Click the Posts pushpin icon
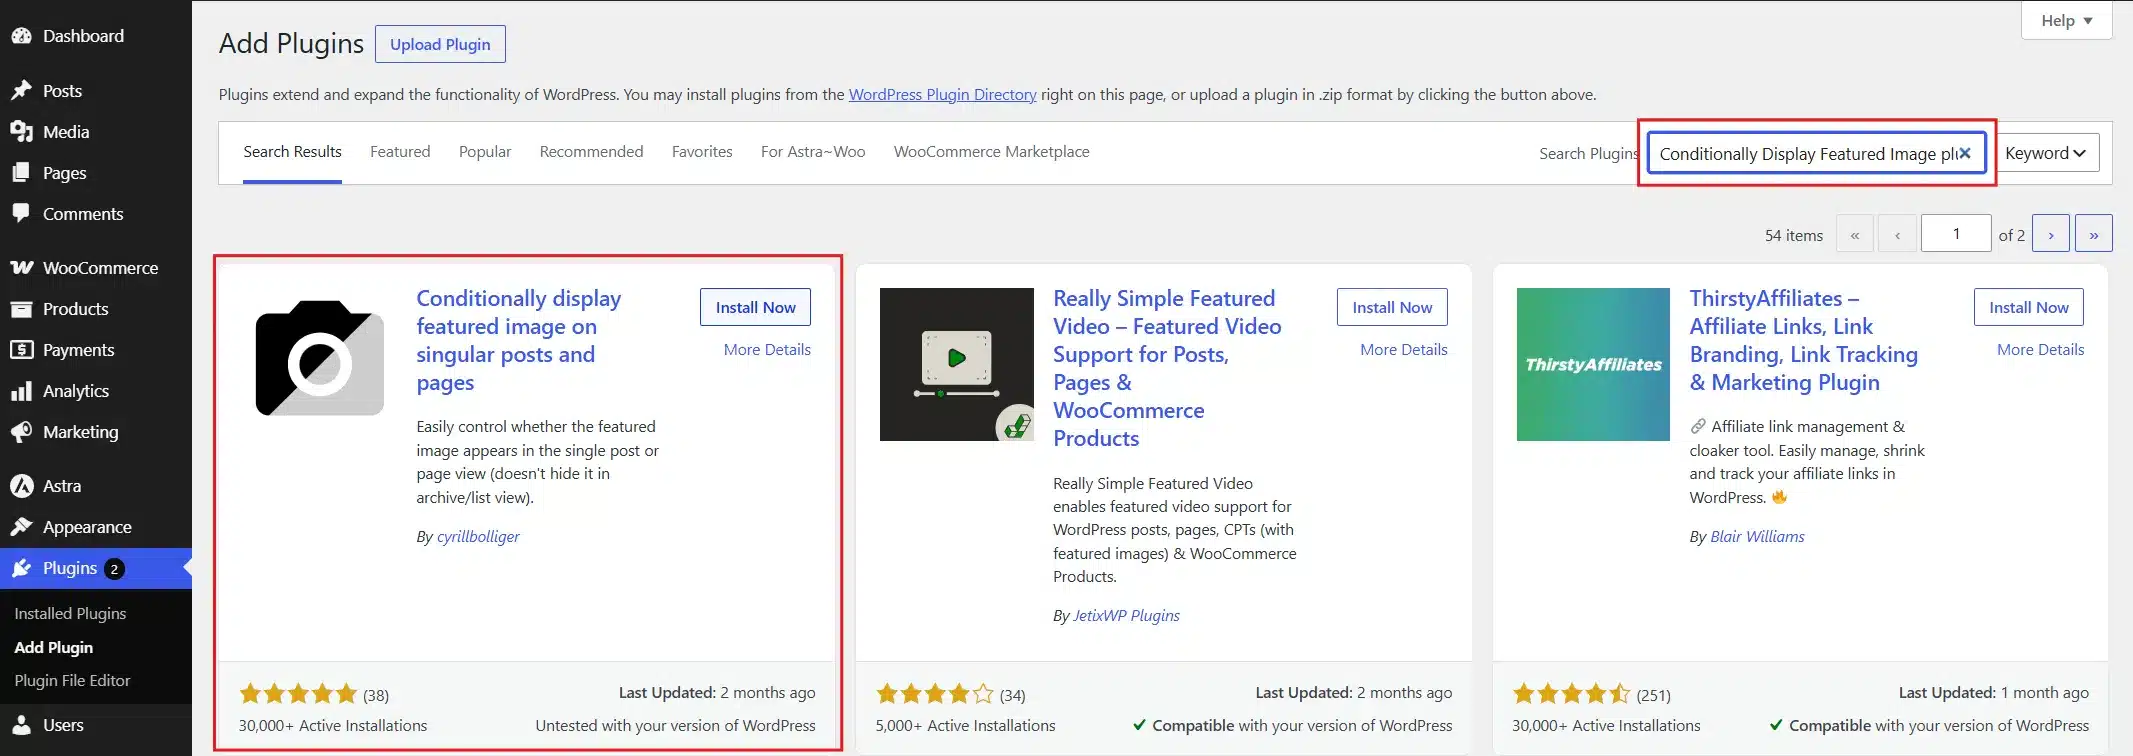 tap(21, 91)
